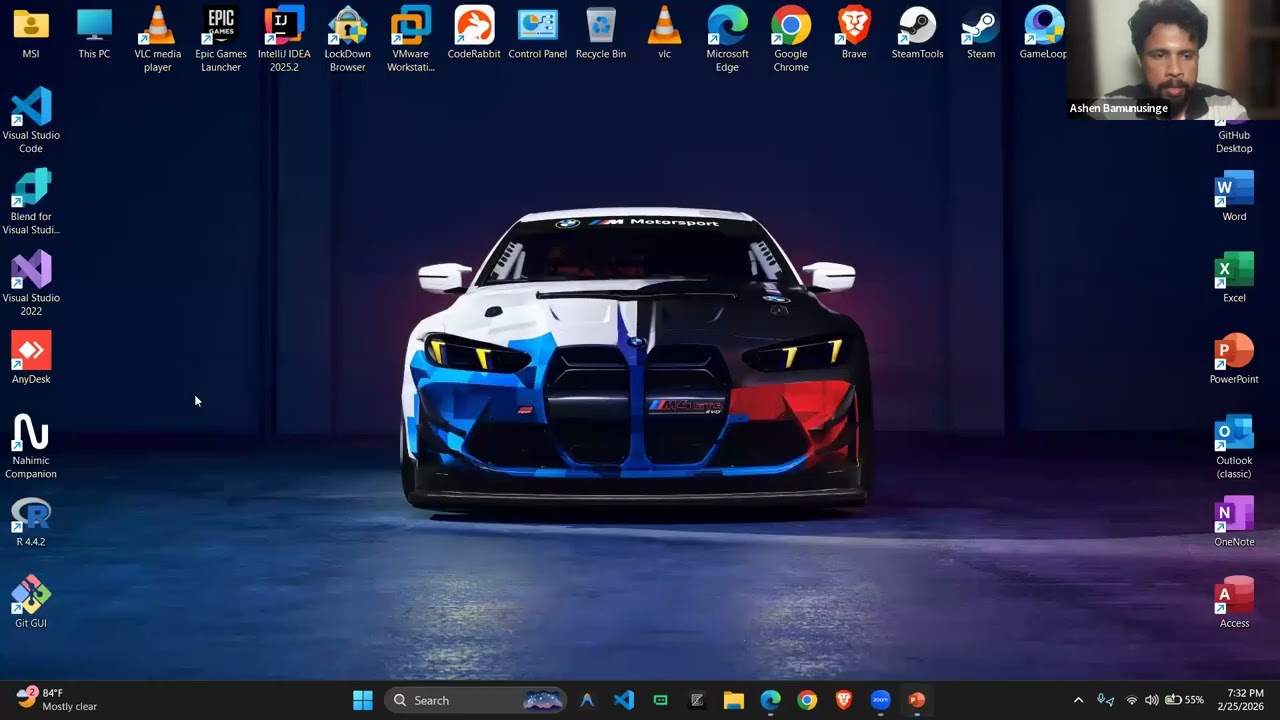This screenshot has height=720, width=1280.
Task: Select IntelliJ IDEA 2025.2 shortcut
Action: click(284, 40)
